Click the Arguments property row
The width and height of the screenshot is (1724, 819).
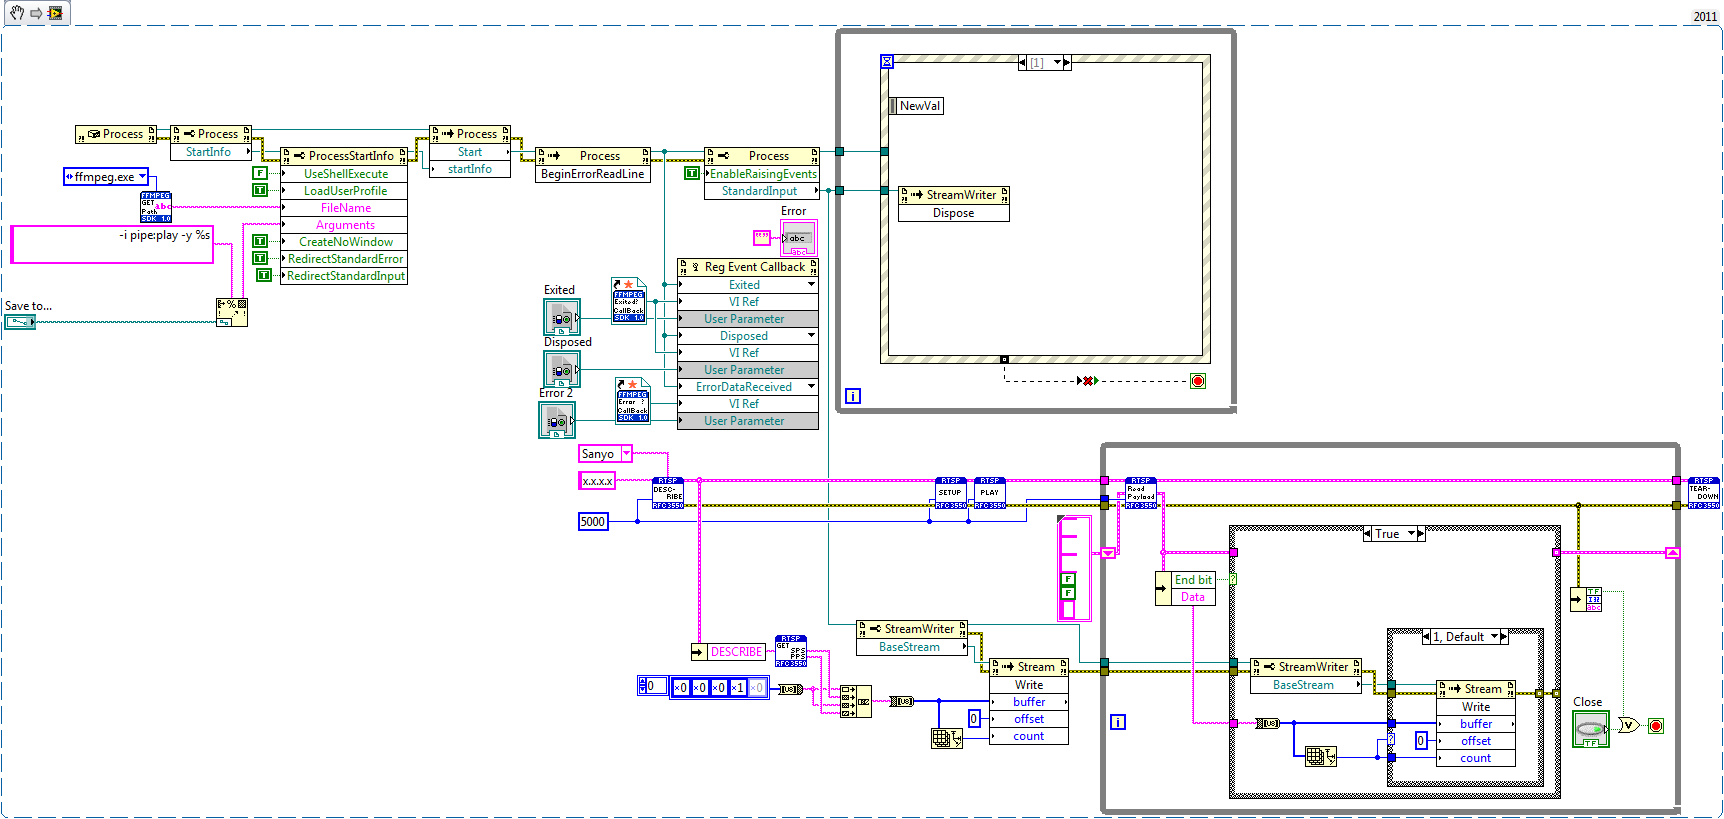(x=344, y=225)
